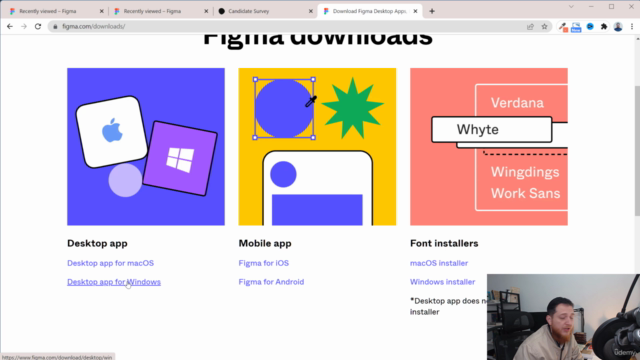Click the blue circular extension icon

click(590, 27)
